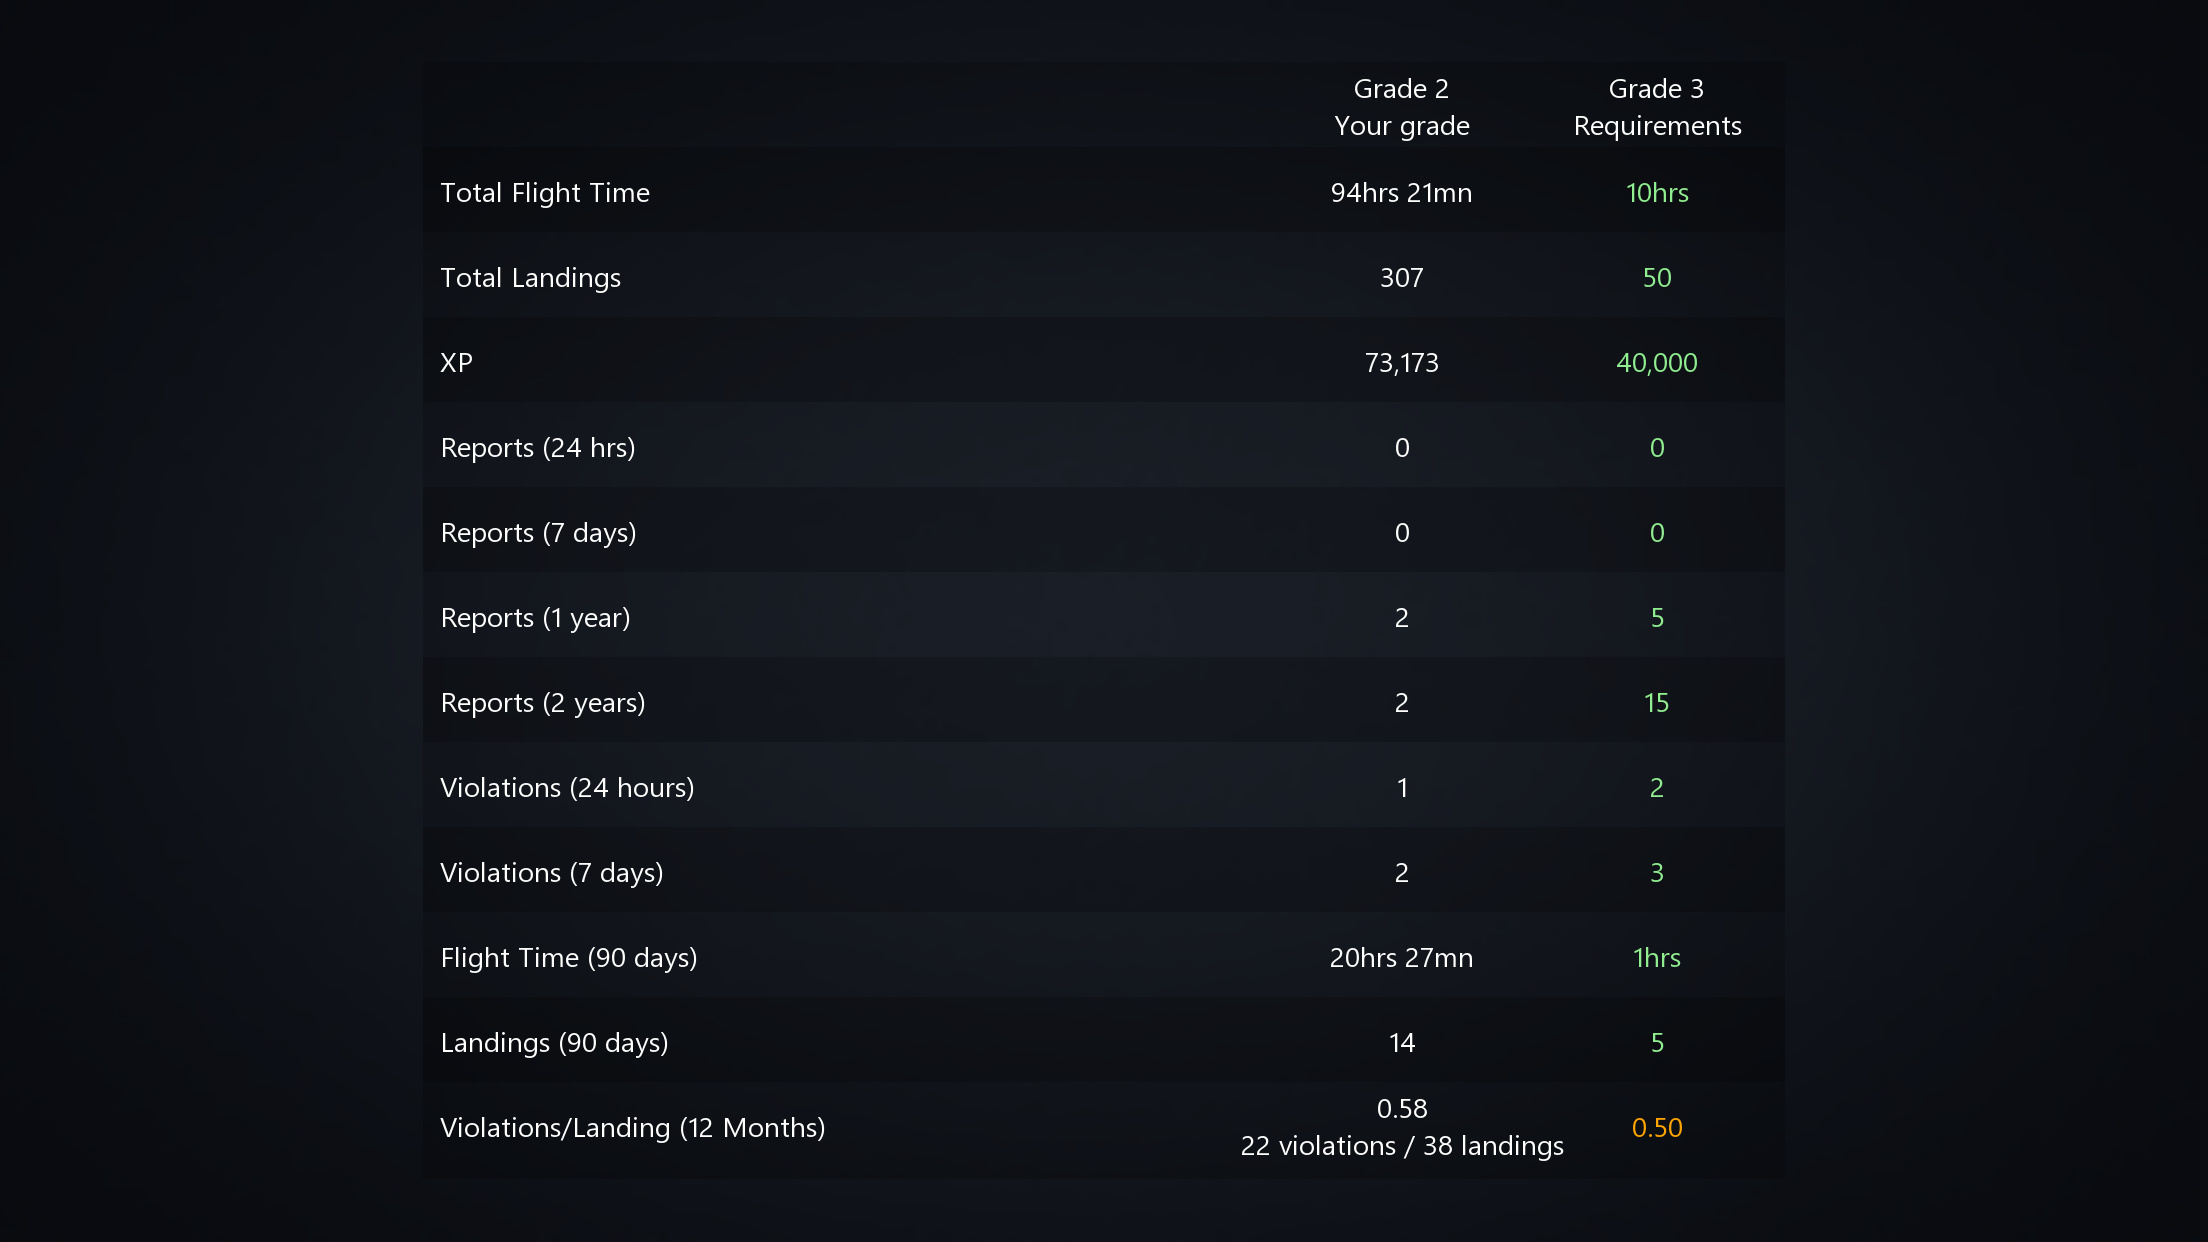Click the orange 0.50 requirement value
Screen dimensions: 2208x1242
click(x=1657, y=1128)
